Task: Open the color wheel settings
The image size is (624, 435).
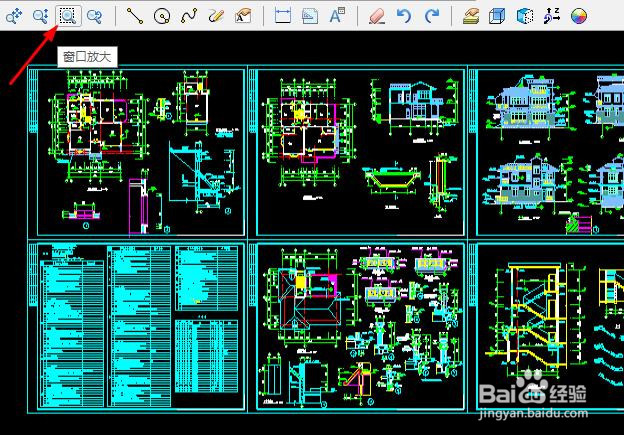Action: tap(579, 16)
